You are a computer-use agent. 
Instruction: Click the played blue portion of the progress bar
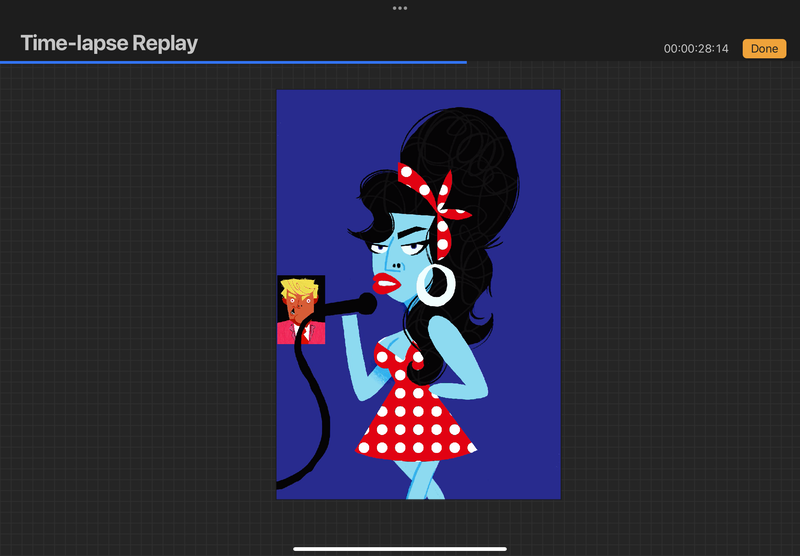(230, 62)
